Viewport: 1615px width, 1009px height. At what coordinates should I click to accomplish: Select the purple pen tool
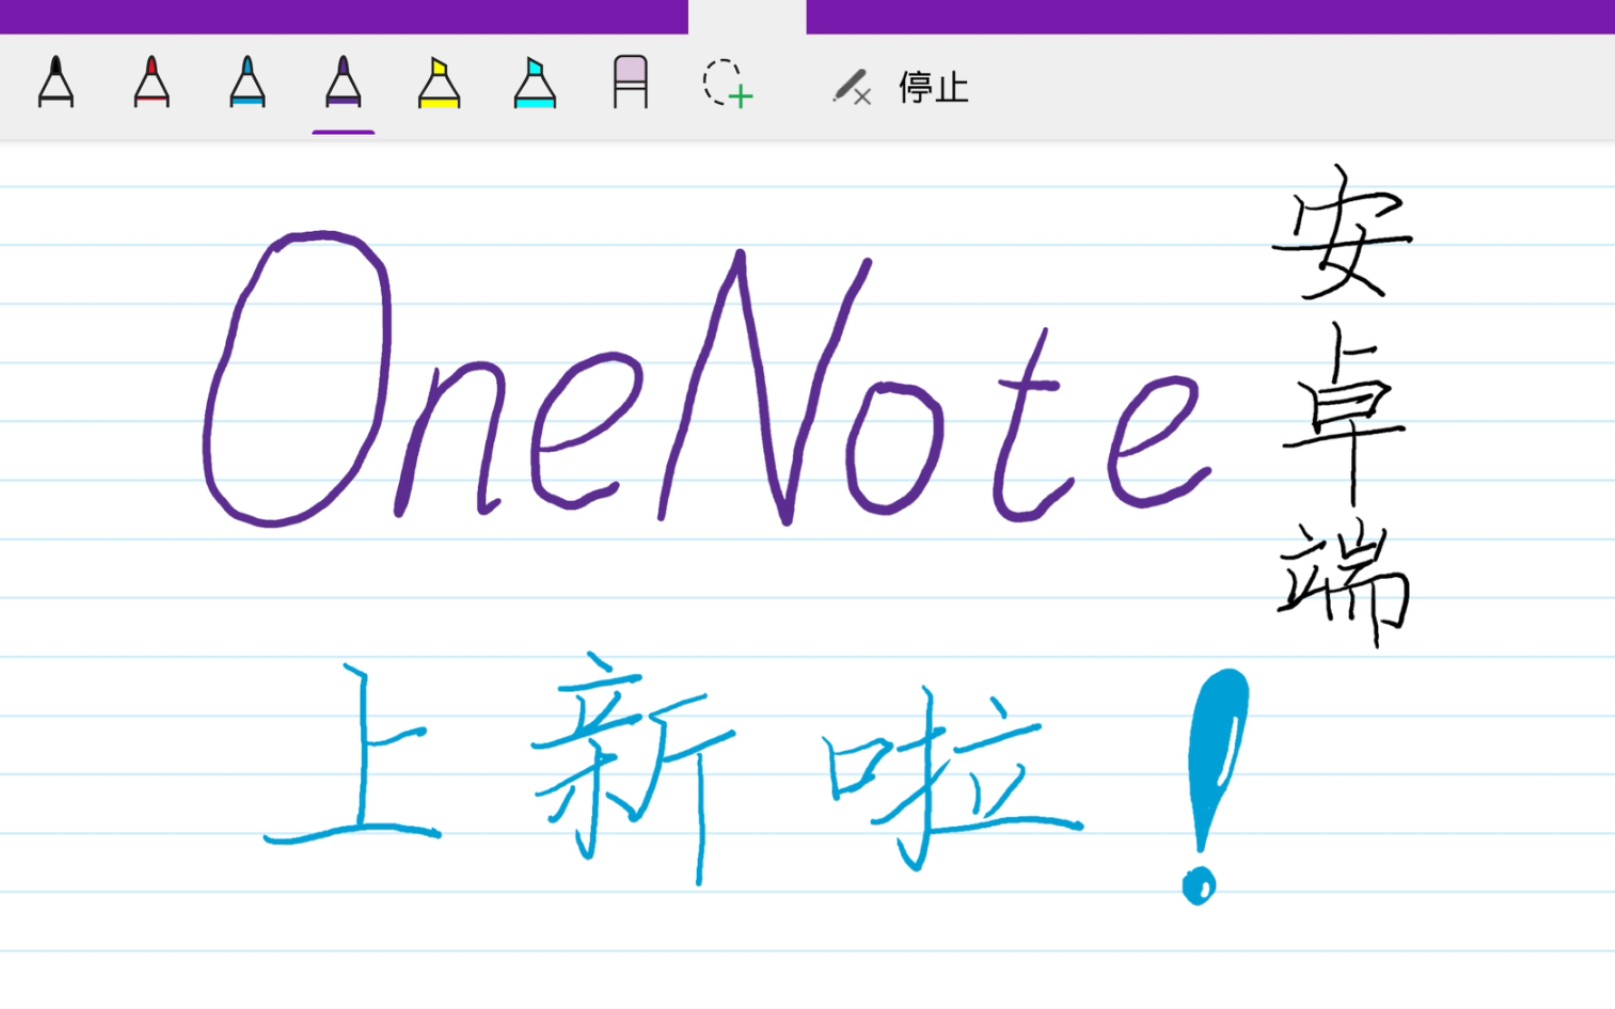pos(343,82)
